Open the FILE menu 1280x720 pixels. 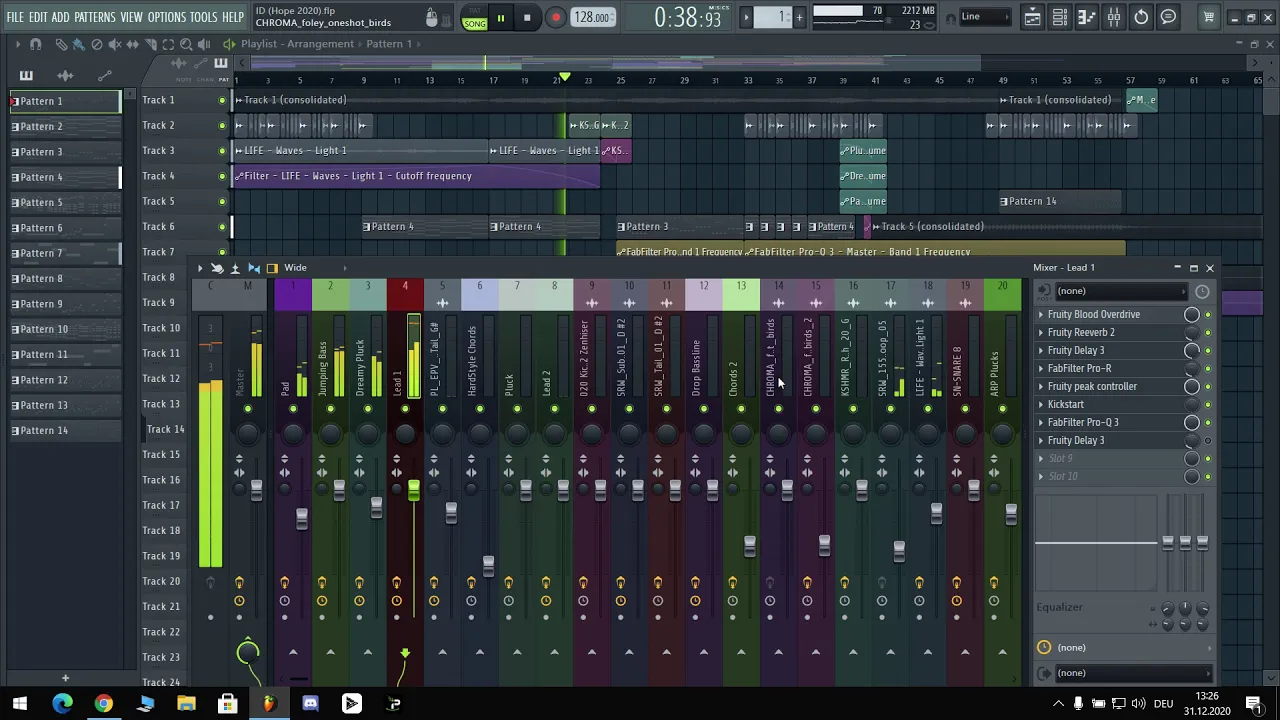[x=15, y=18]
